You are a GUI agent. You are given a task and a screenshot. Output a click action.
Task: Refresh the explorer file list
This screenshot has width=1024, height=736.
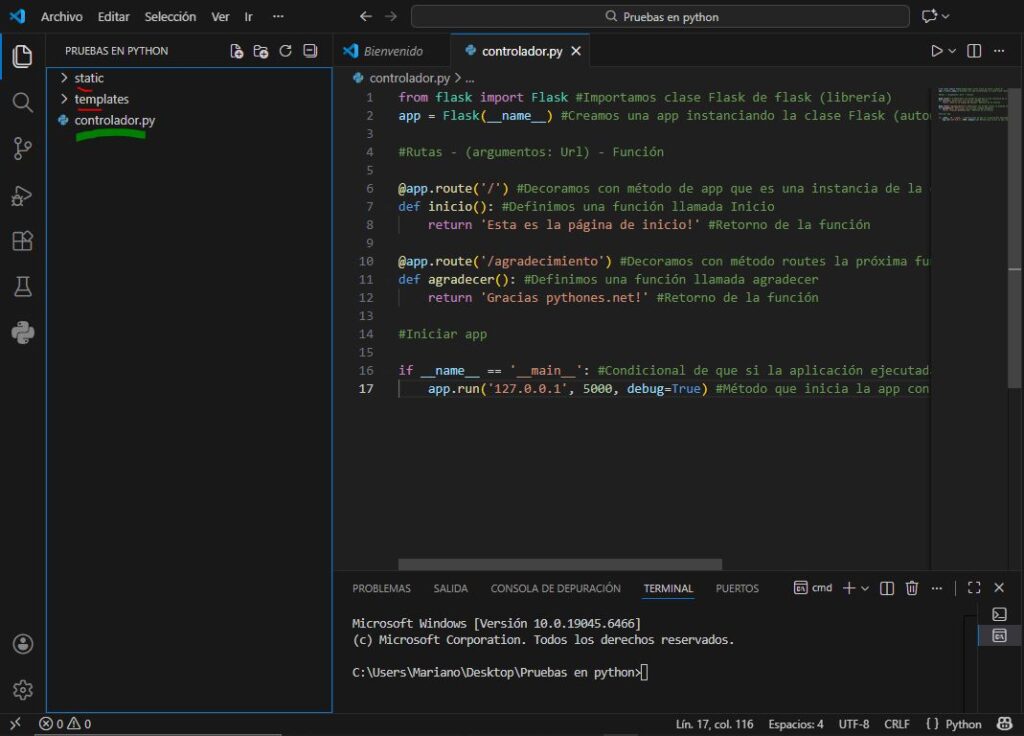coord(285,51)
